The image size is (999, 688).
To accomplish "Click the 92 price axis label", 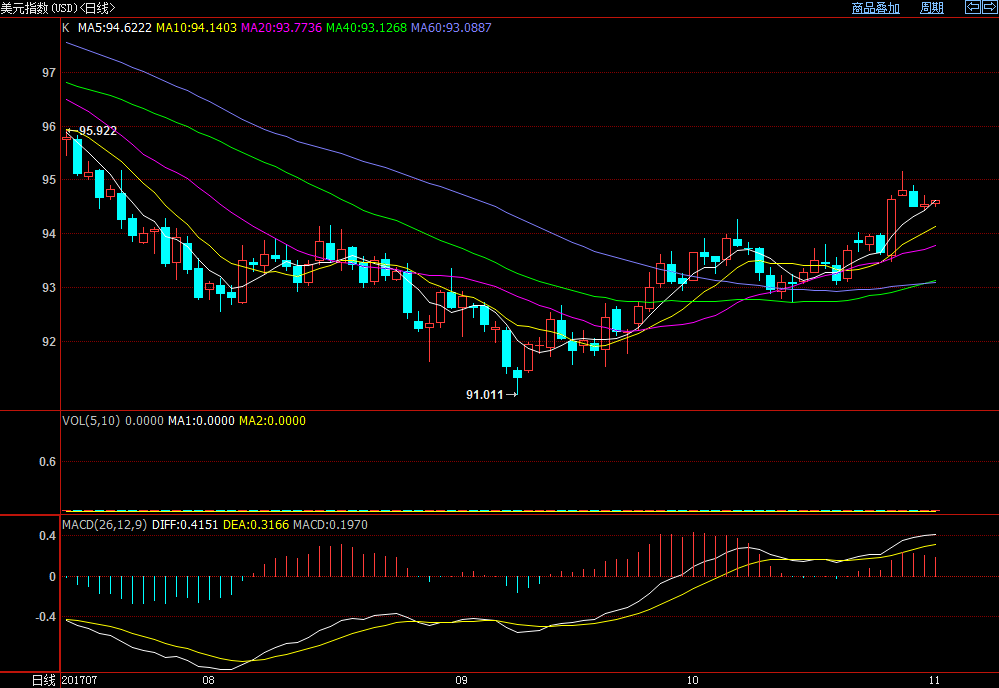I will coord(49,341).
